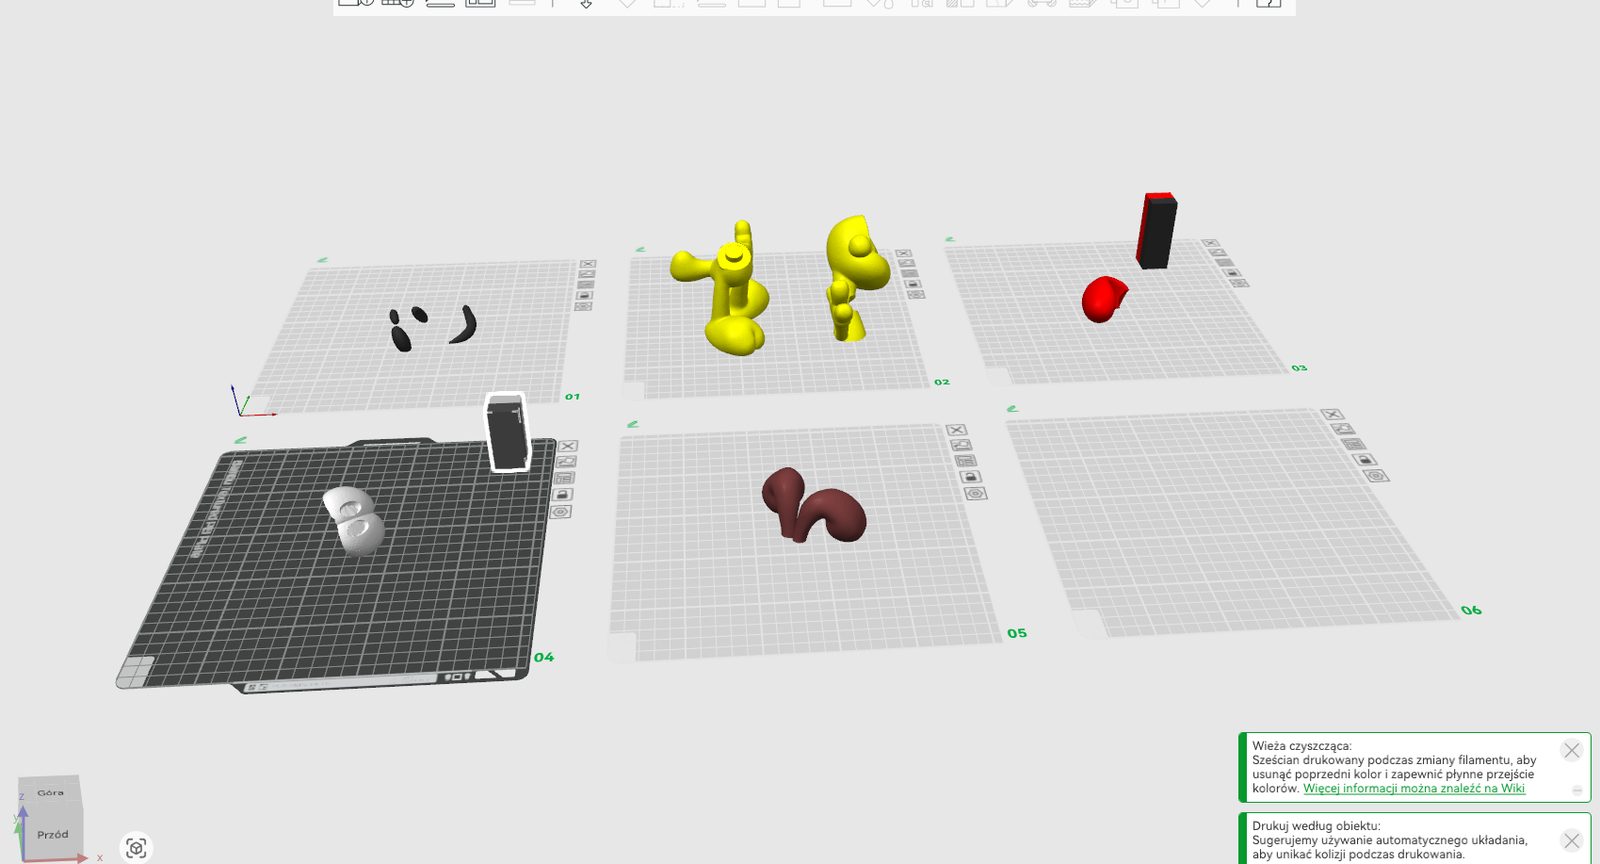1600x864 pixels.
Task: Select the black wipe tower on plate 04
Action: click(507, 432)
